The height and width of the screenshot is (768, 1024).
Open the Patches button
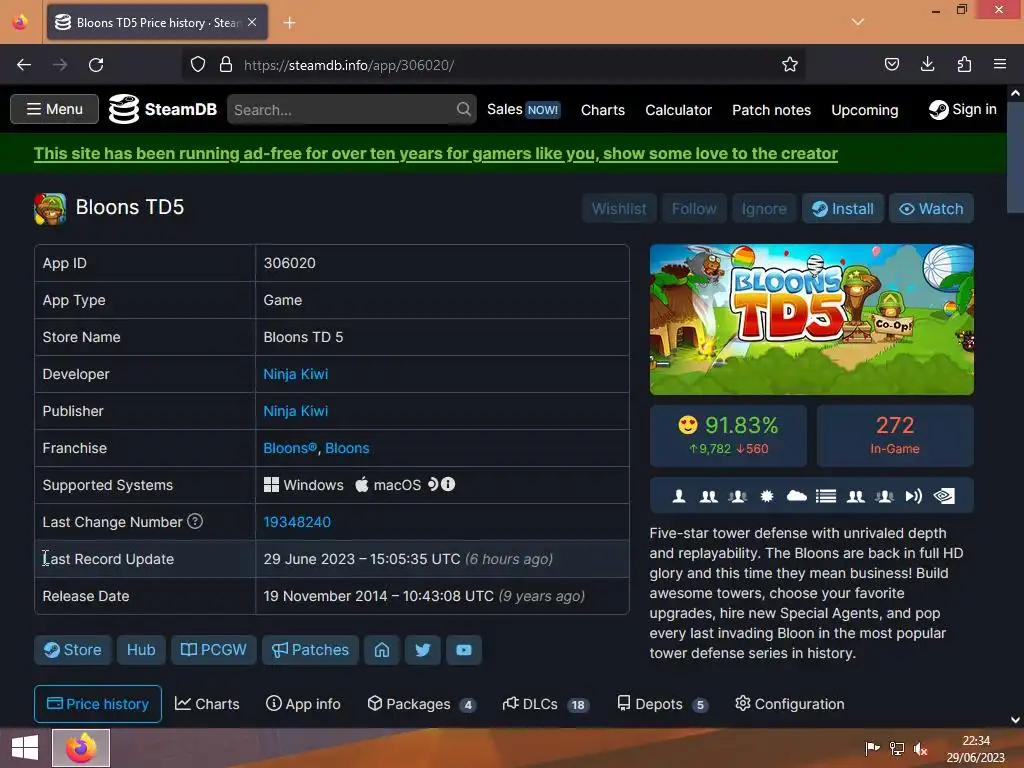point(310,650)
